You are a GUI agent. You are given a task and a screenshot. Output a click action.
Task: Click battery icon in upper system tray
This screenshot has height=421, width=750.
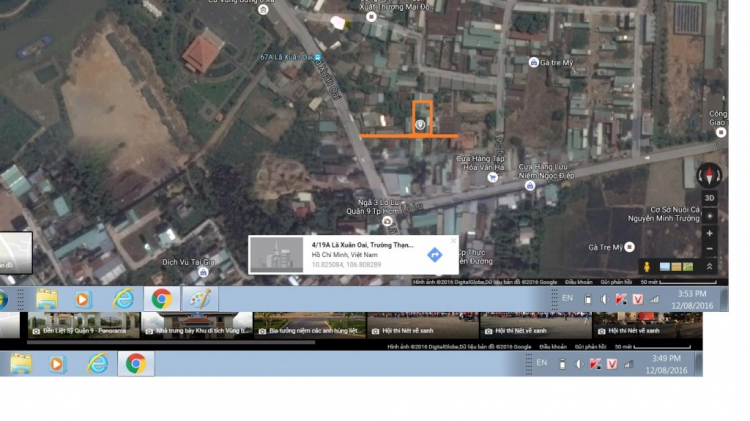tap(588, 299)
